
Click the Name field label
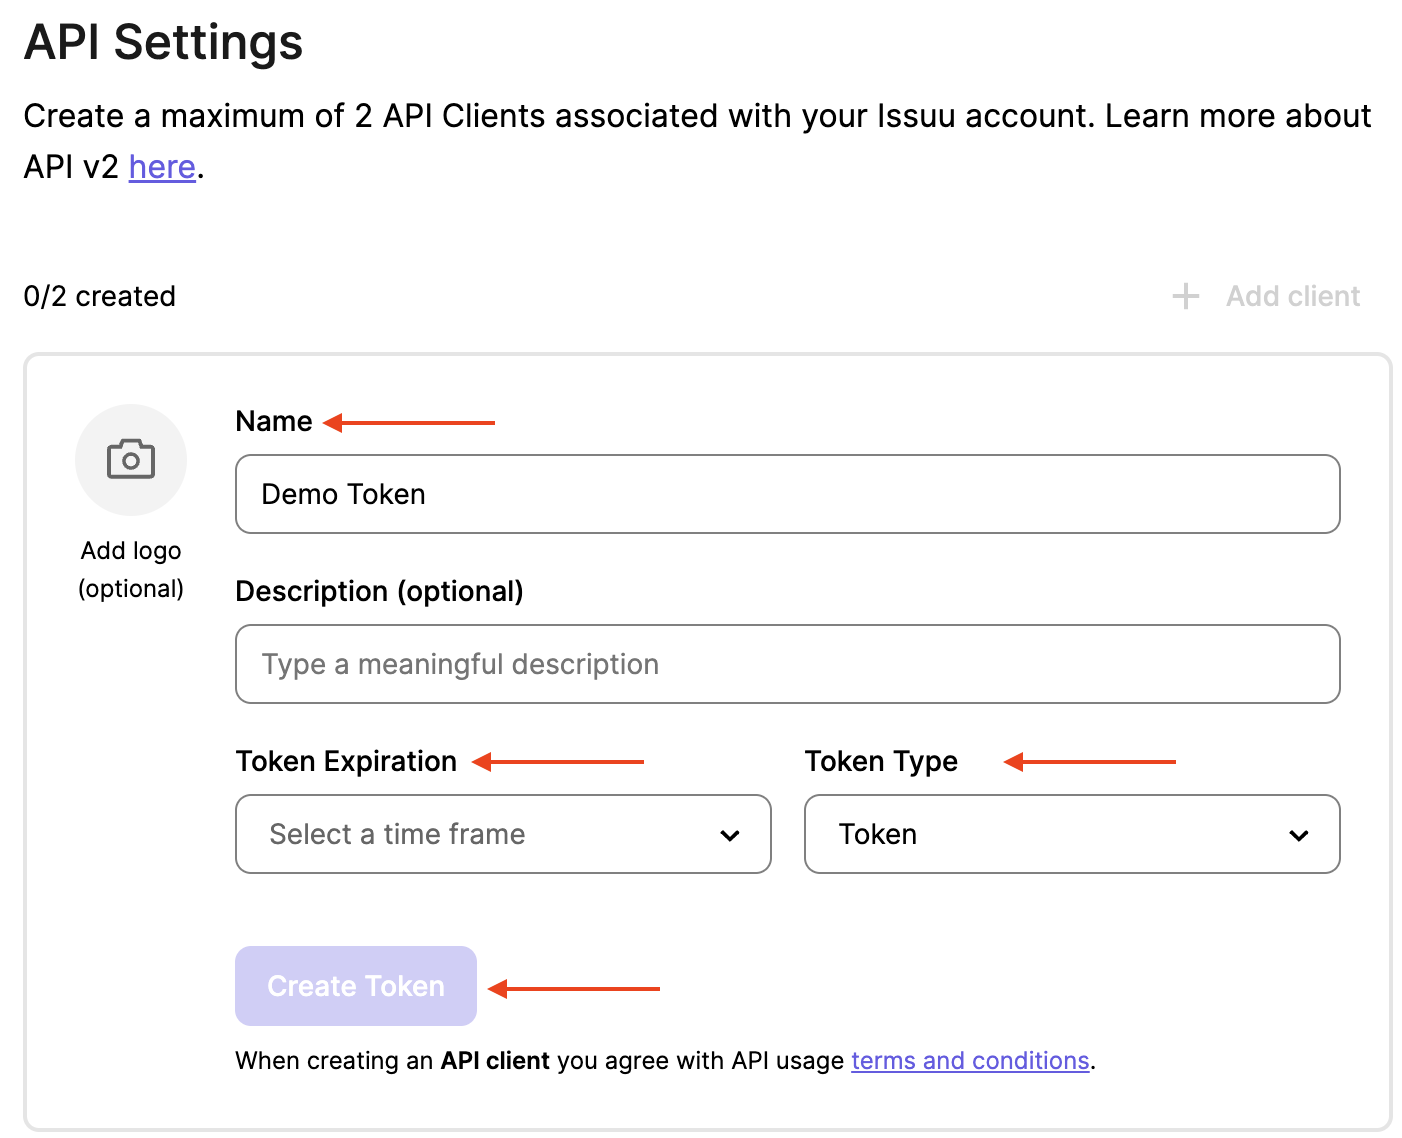coord(273,421)
